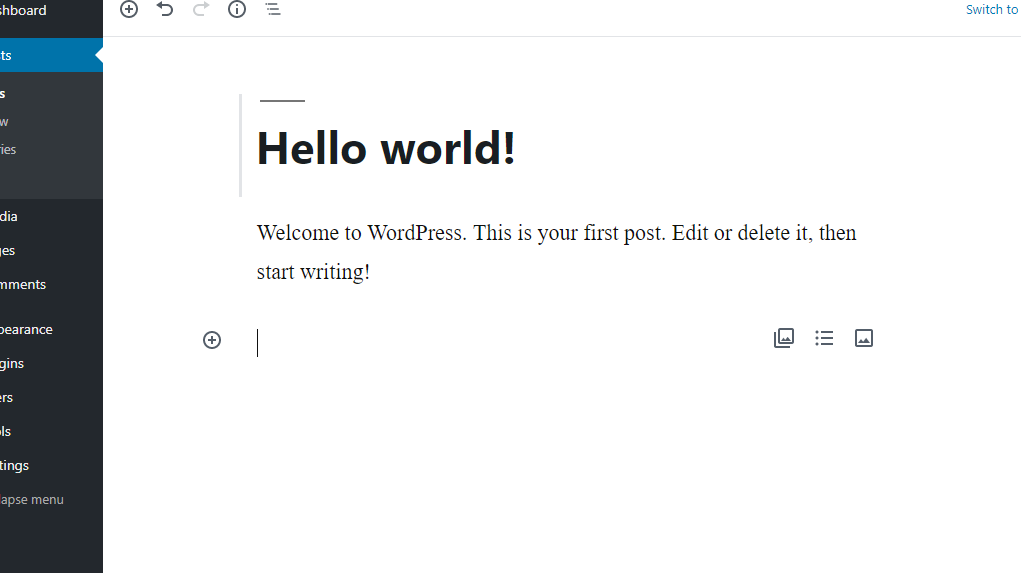Insert an Image block from the shortcut icons
Screen dimensions: 1021x573
tap(864, 338)
